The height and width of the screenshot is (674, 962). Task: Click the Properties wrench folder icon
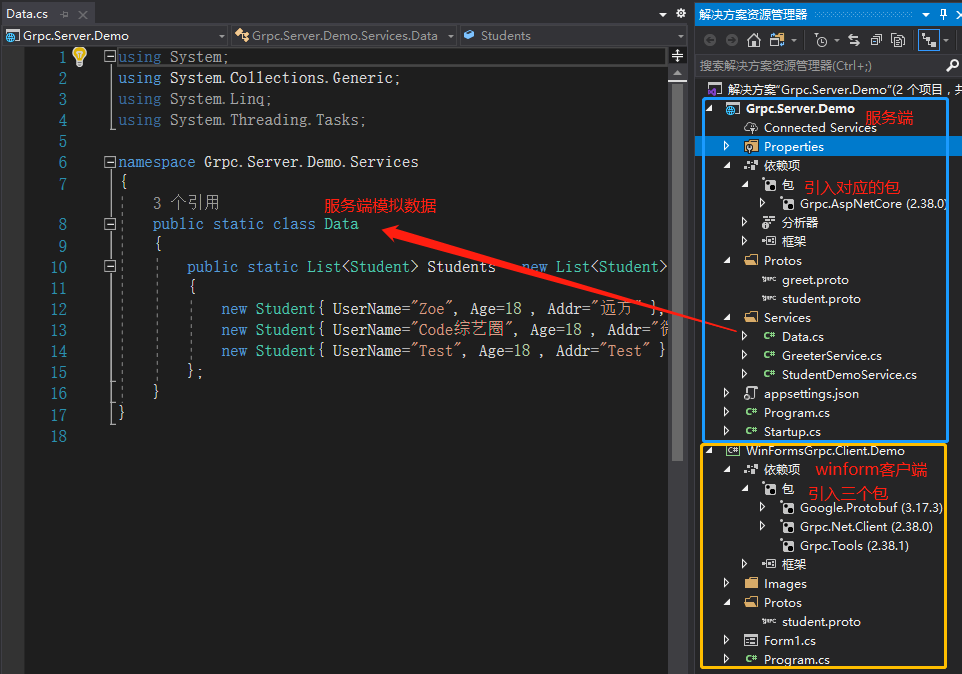click(x=751, y=147)
